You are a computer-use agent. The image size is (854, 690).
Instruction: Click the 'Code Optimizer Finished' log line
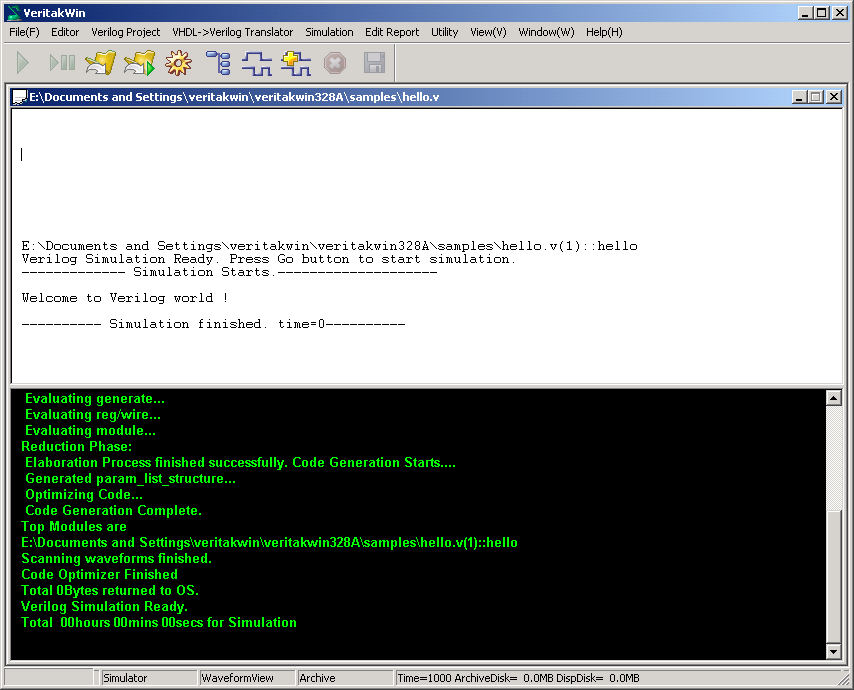tap(99, 575)
